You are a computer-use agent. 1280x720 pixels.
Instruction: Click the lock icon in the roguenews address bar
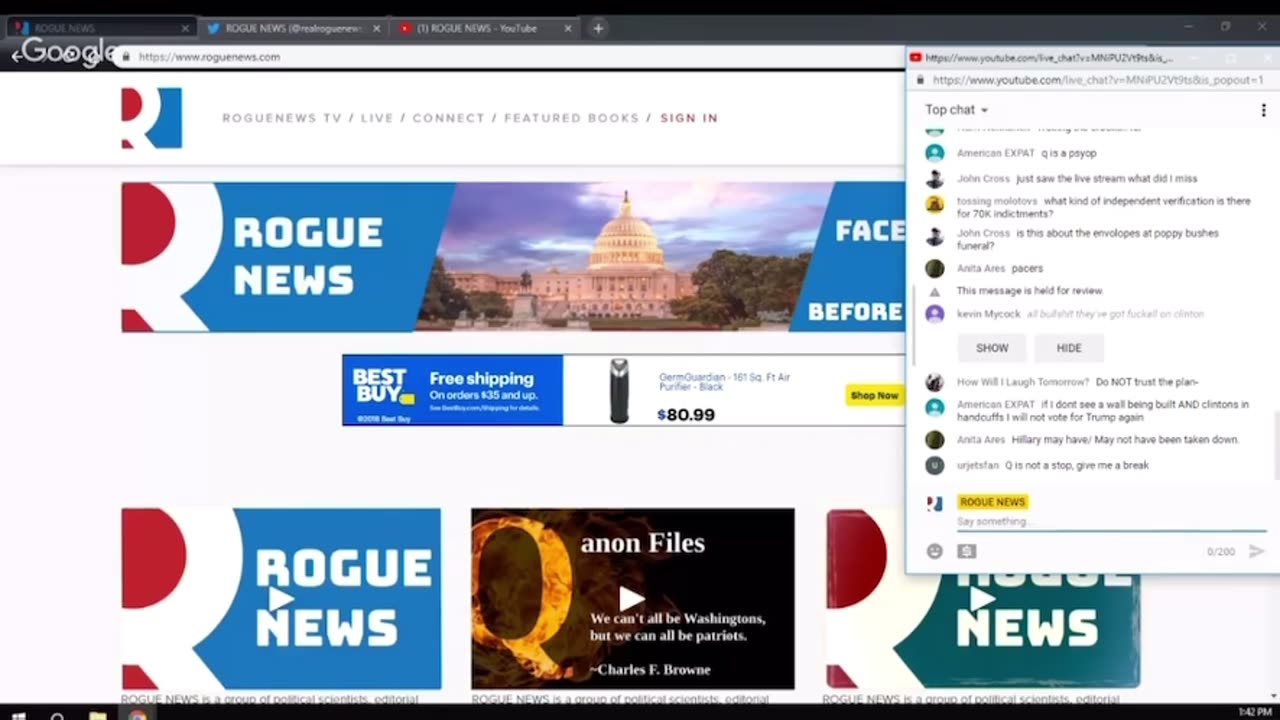pos(125,57)
